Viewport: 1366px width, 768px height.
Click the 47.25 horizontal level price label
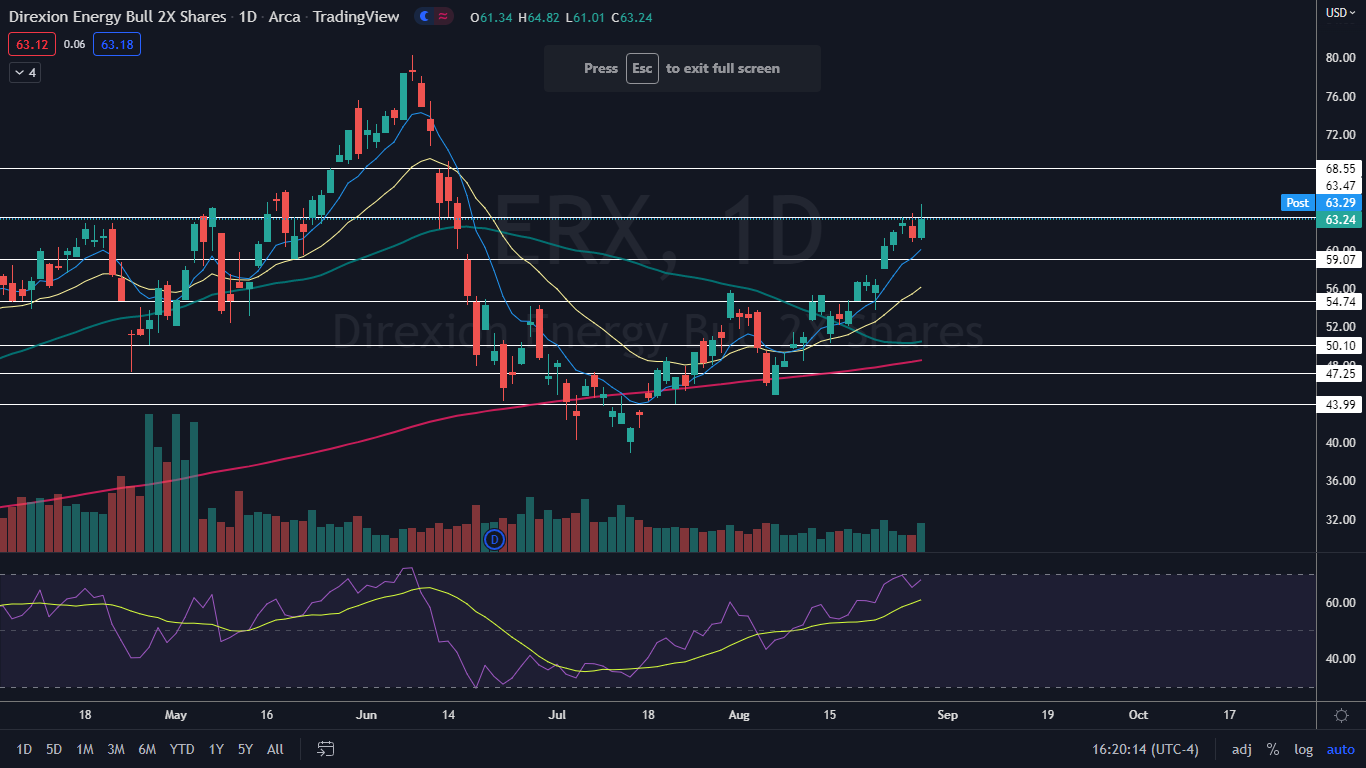point(1340,373)
